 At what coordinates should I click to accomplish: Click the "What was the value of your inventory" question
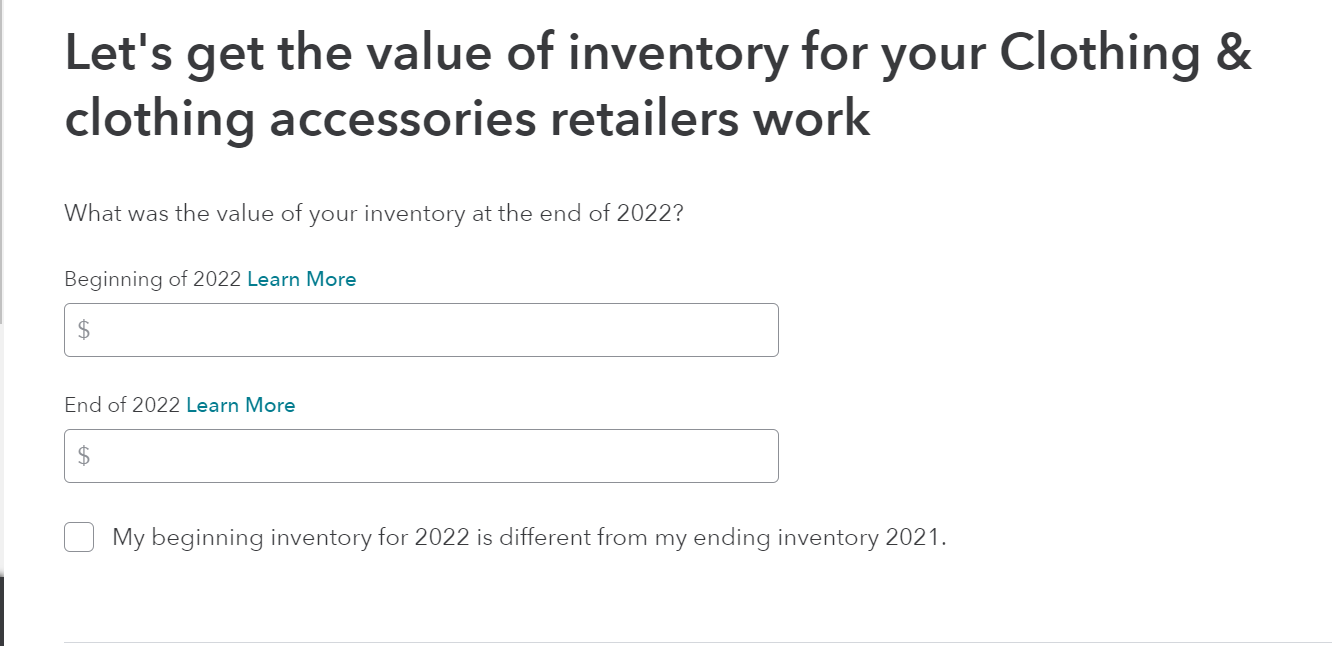(373, 213)
